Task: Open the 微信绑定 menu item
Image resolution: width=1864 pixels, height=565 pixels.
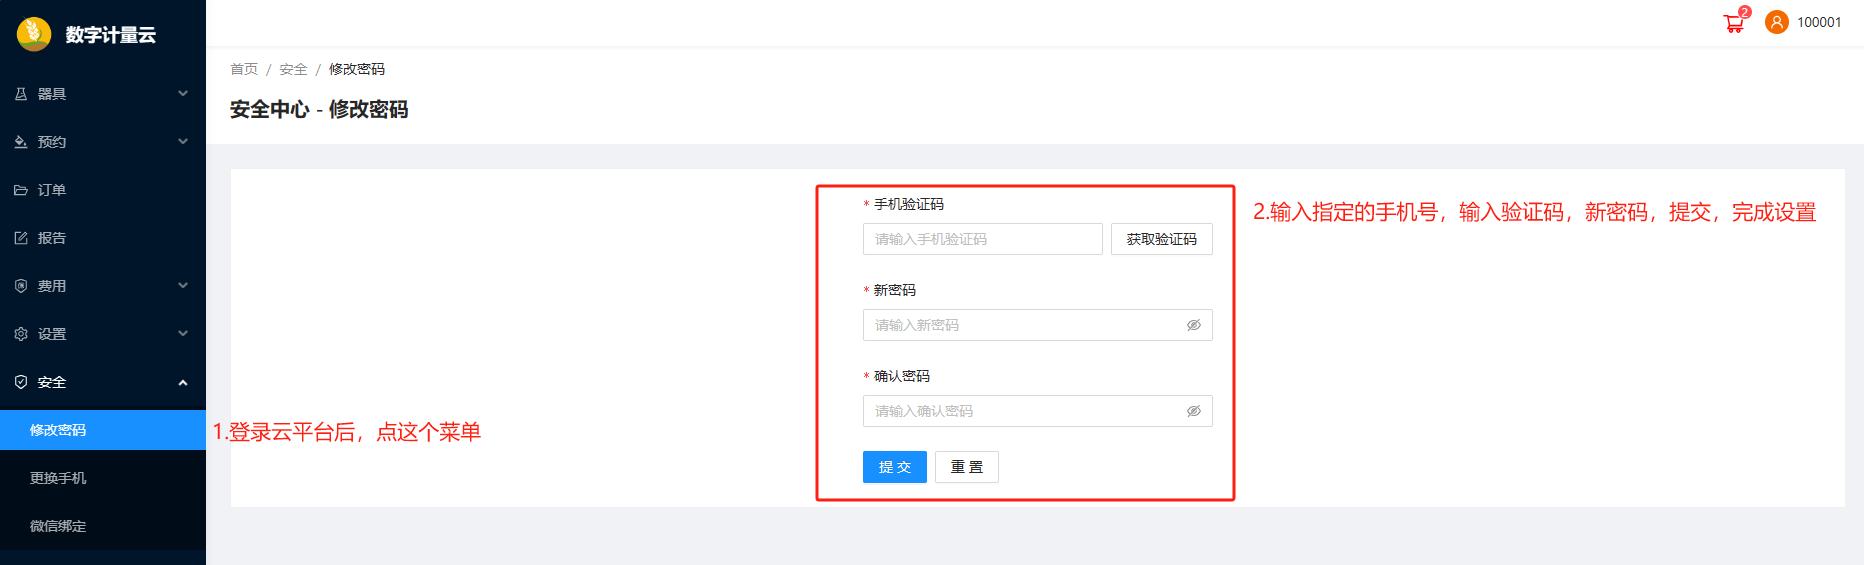Action: click(58, 526)
